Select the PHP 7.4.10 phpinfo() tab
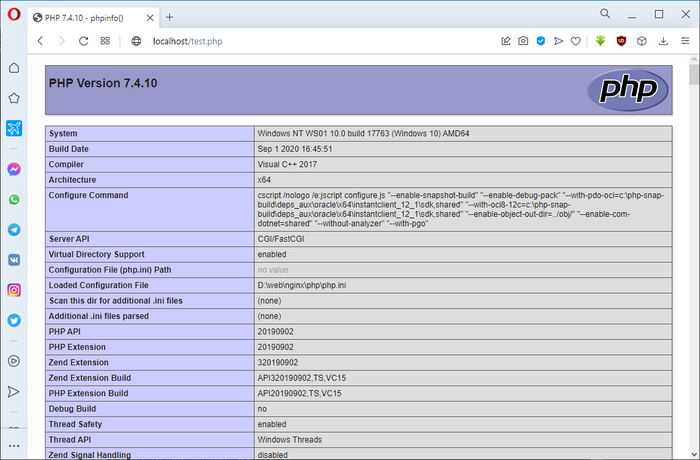This screenshot has width=700, height=460. (x=90, y=17)
